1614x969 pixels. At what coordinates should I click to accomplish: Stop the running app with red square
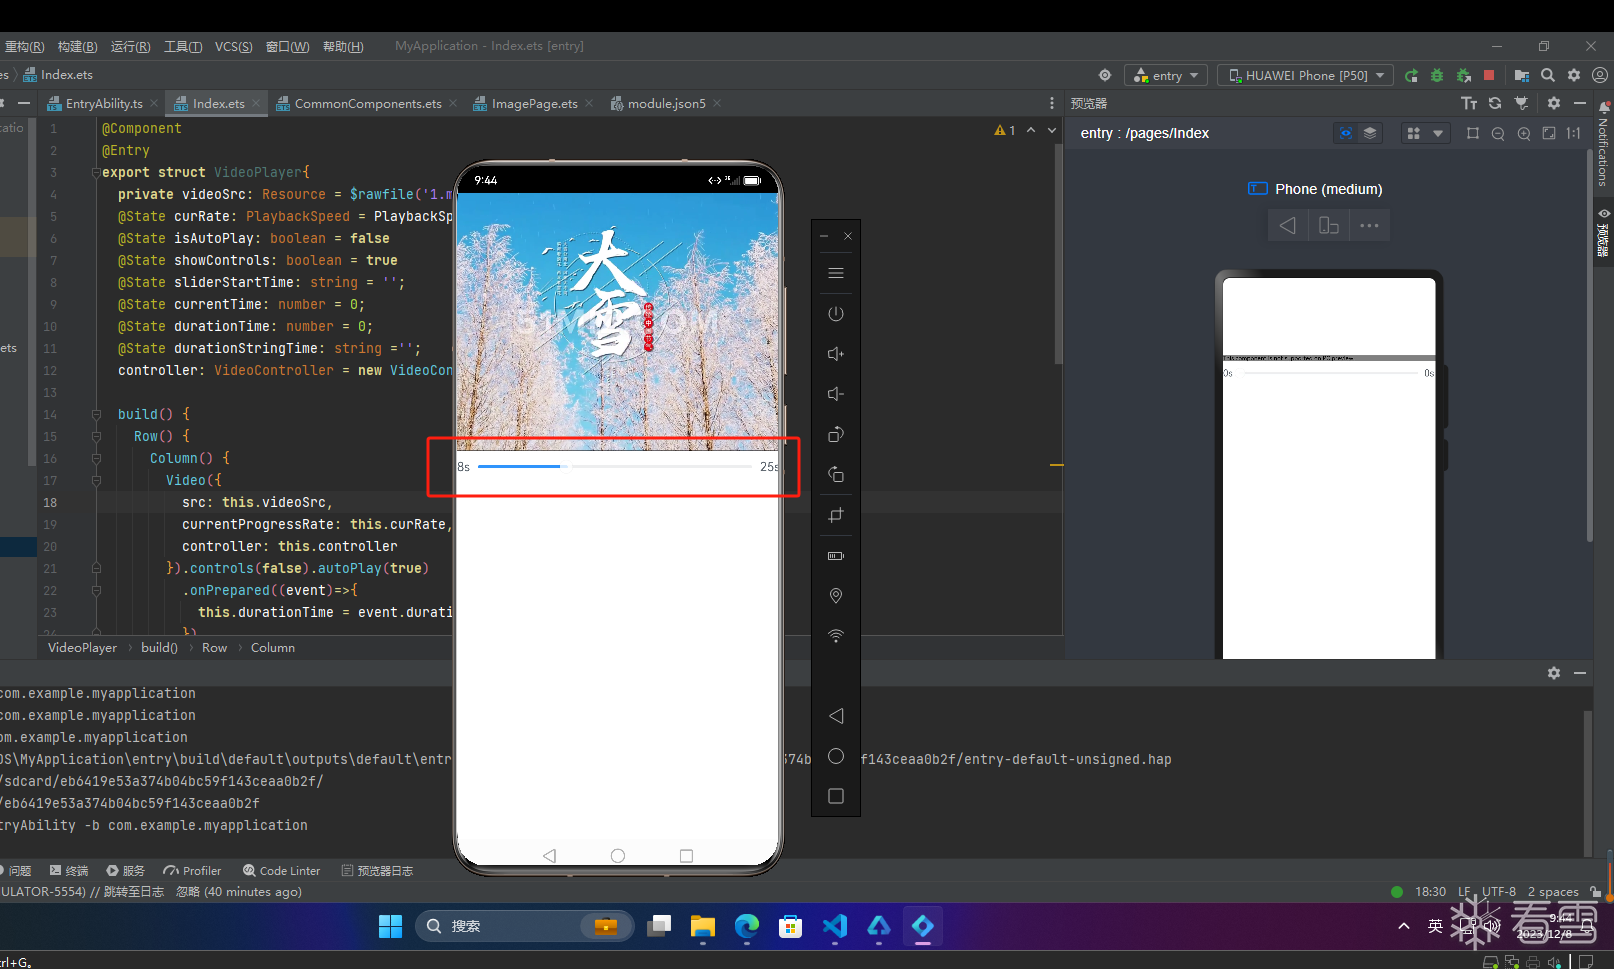1489,75
